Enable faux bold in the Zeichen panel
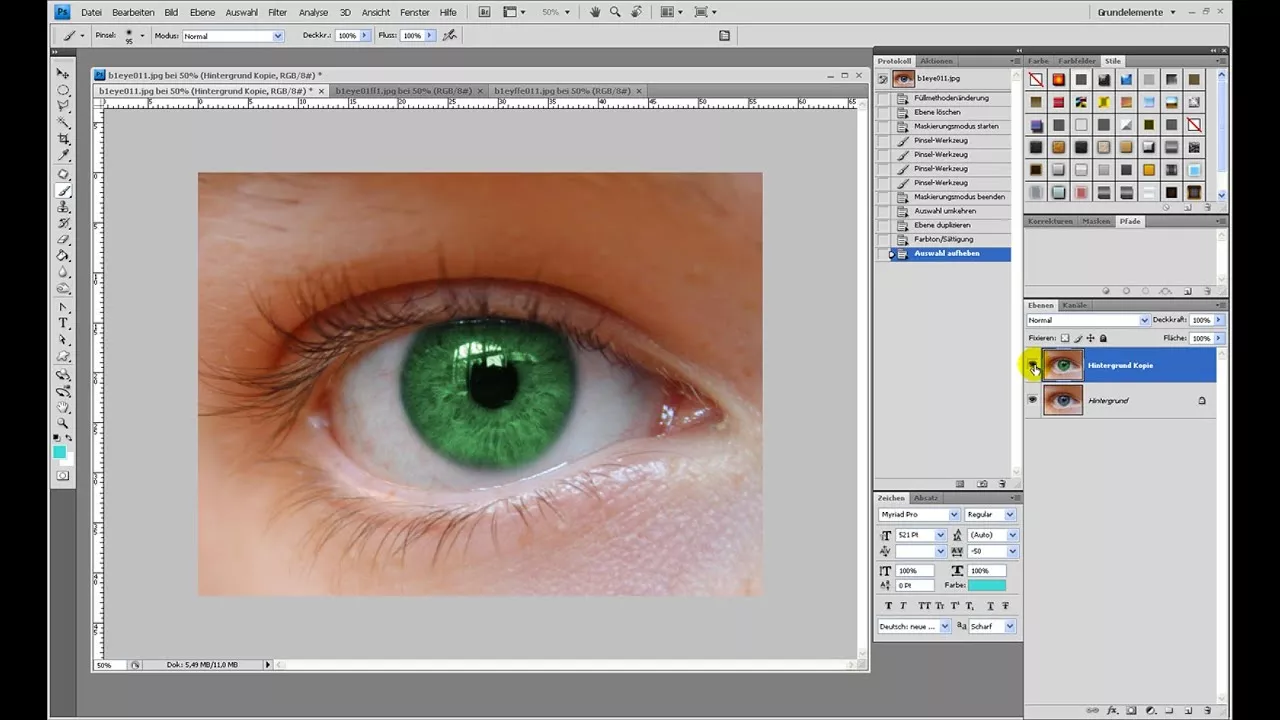This screenshot has width=1280, height=720. [888, 605]
